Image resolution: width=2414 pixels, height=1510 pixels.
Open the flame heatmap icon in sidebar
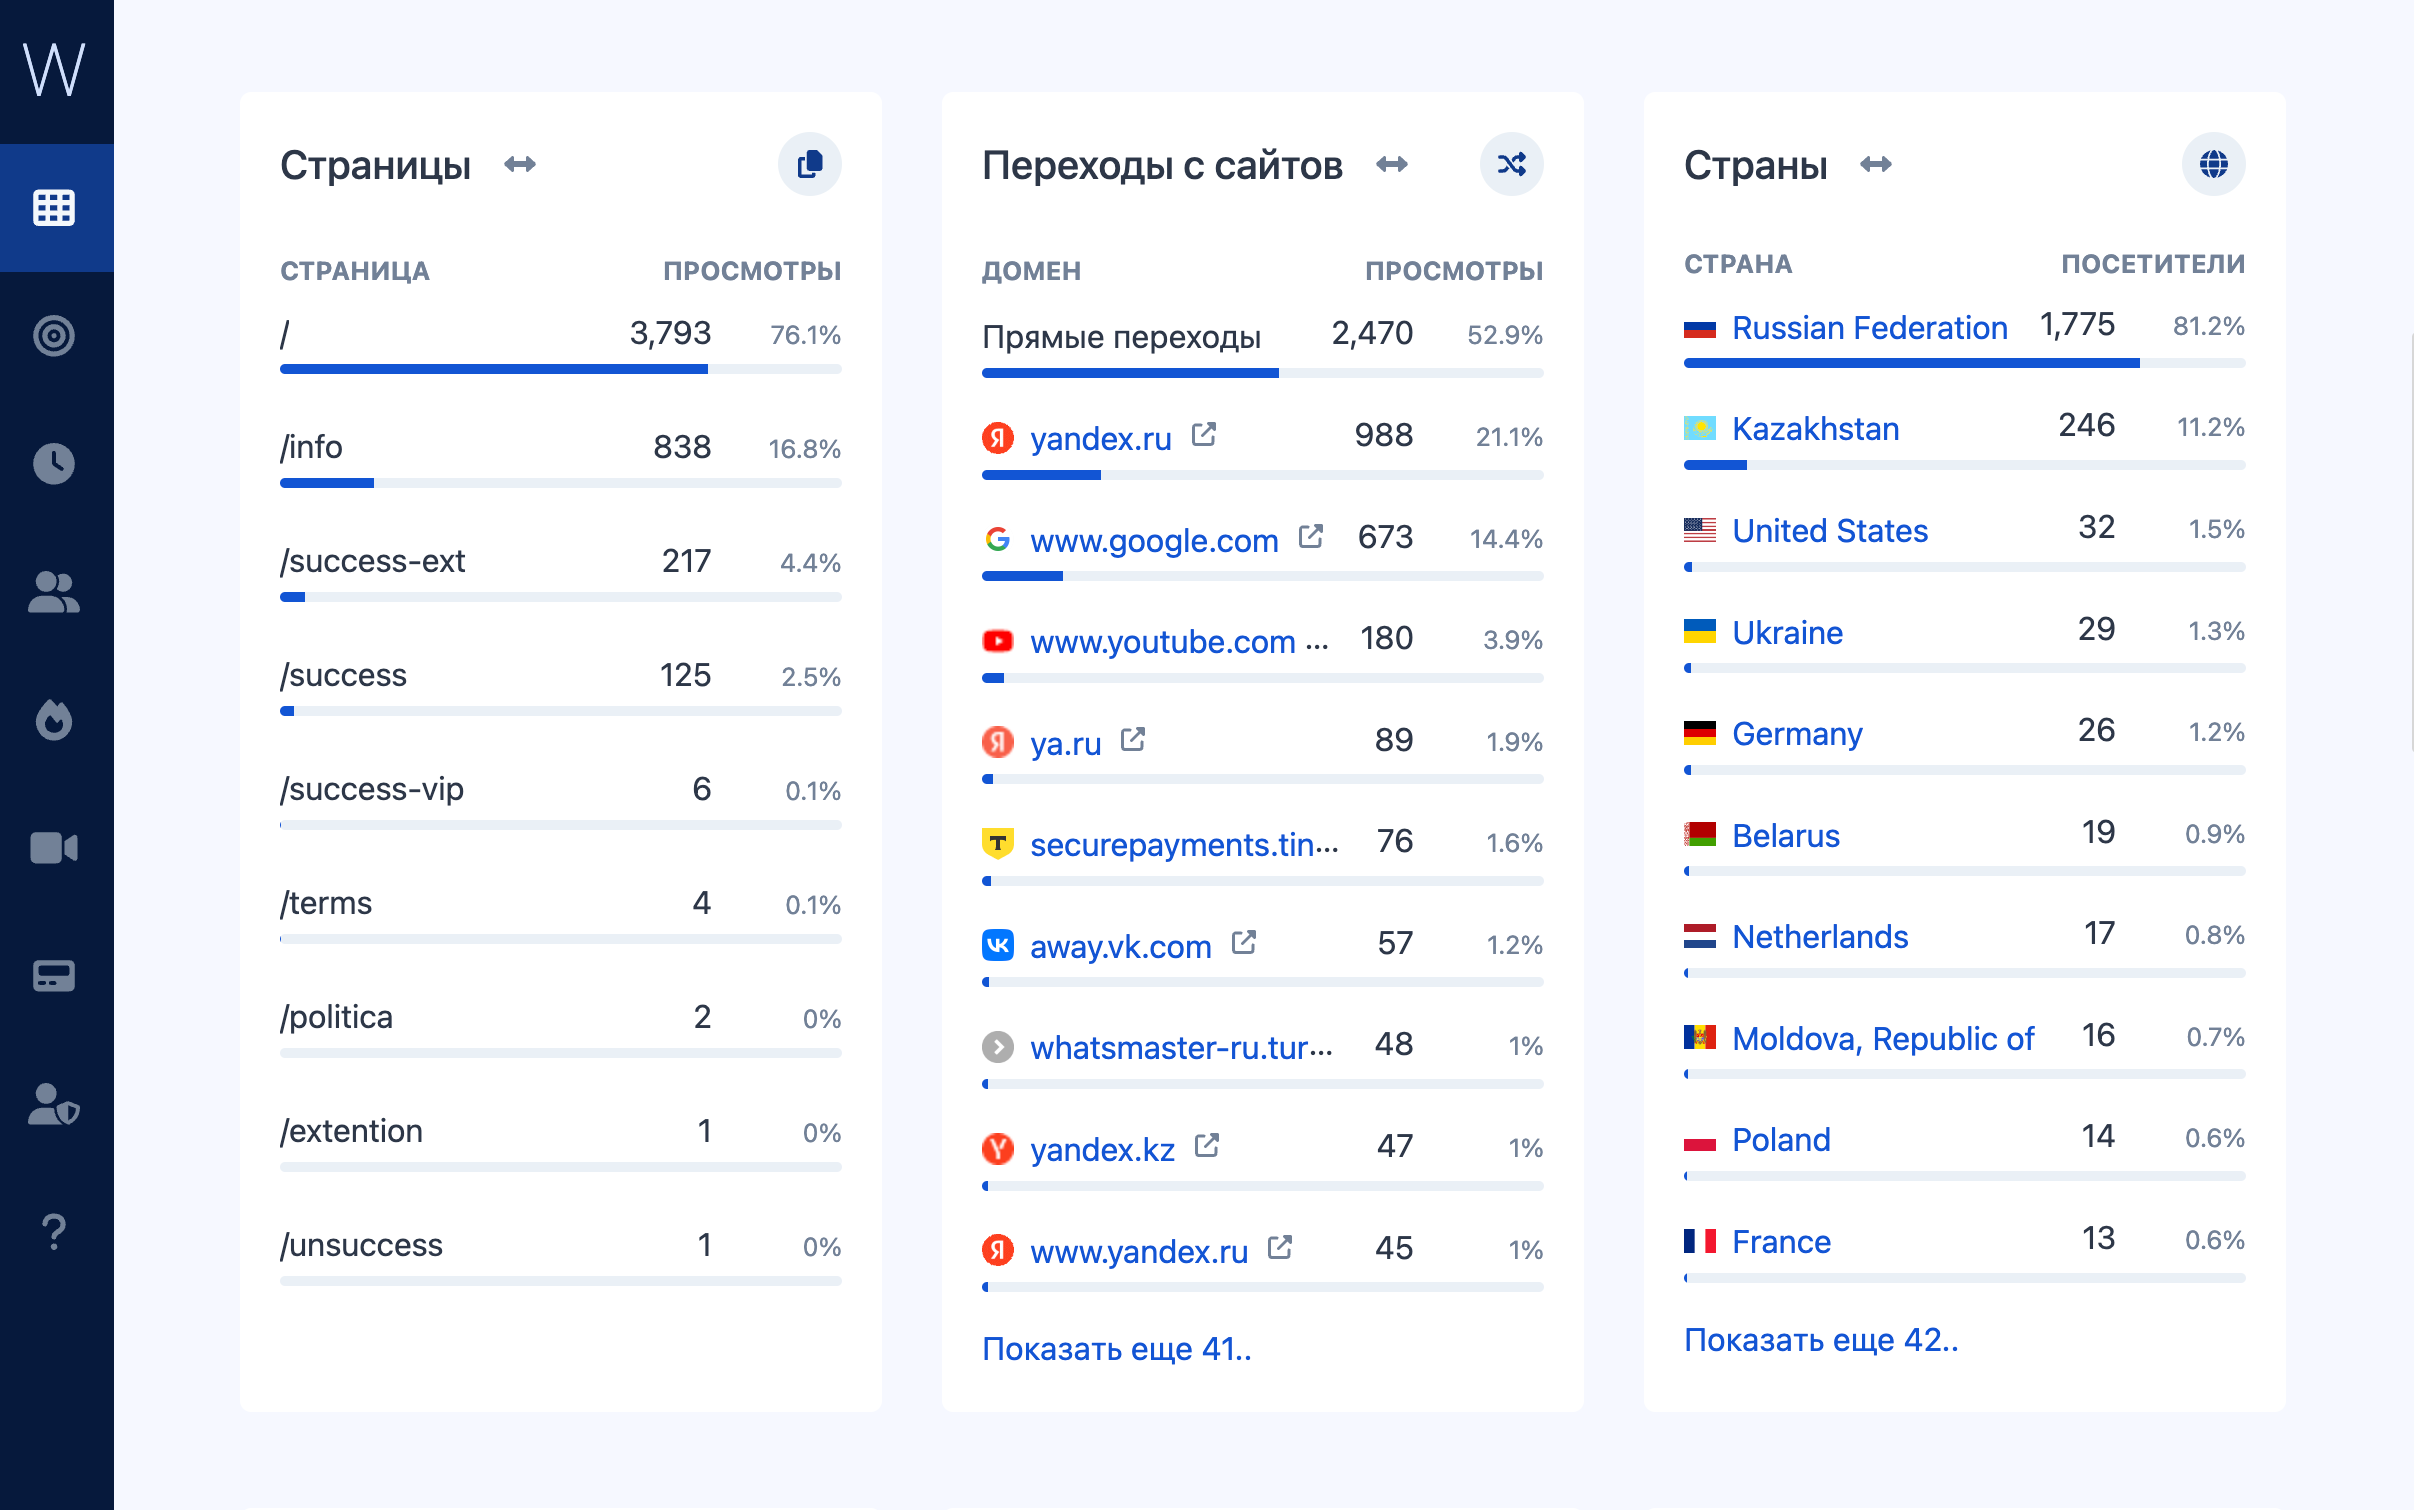coord(54,720)
